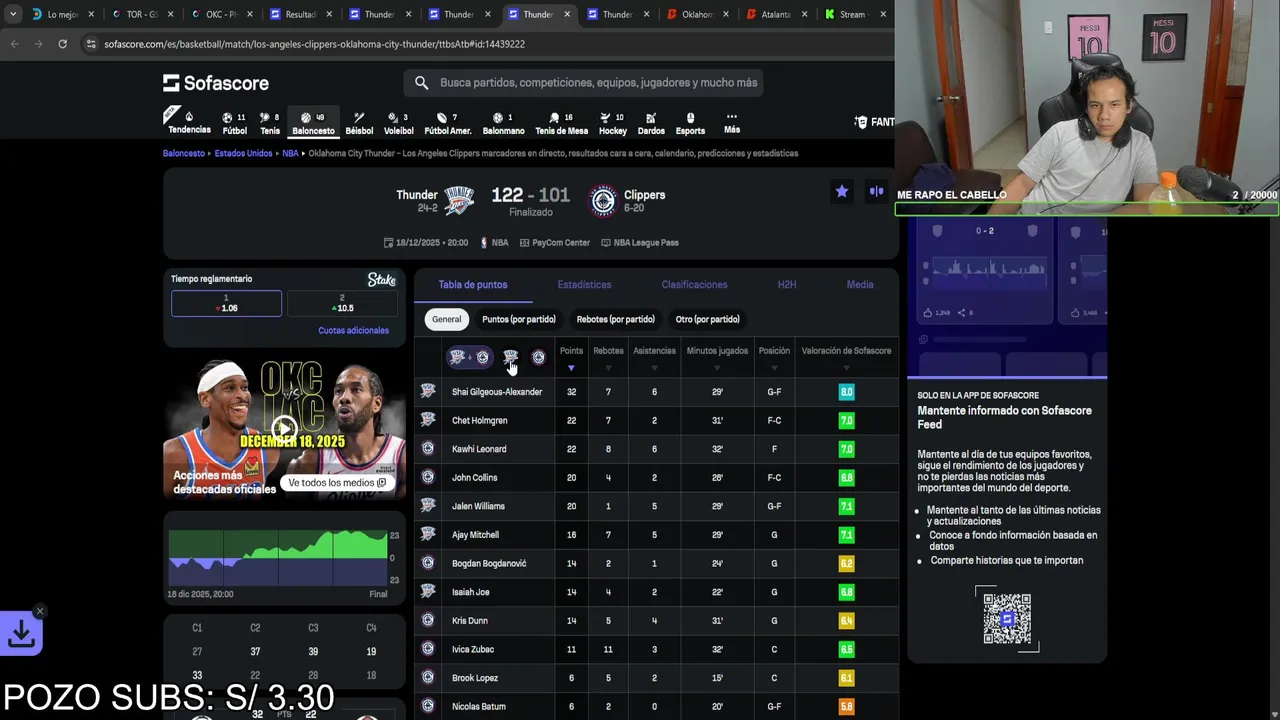The image size is (1280, 720).
Task: Open the Fantasy link in header
Action: tap(875, 122)
